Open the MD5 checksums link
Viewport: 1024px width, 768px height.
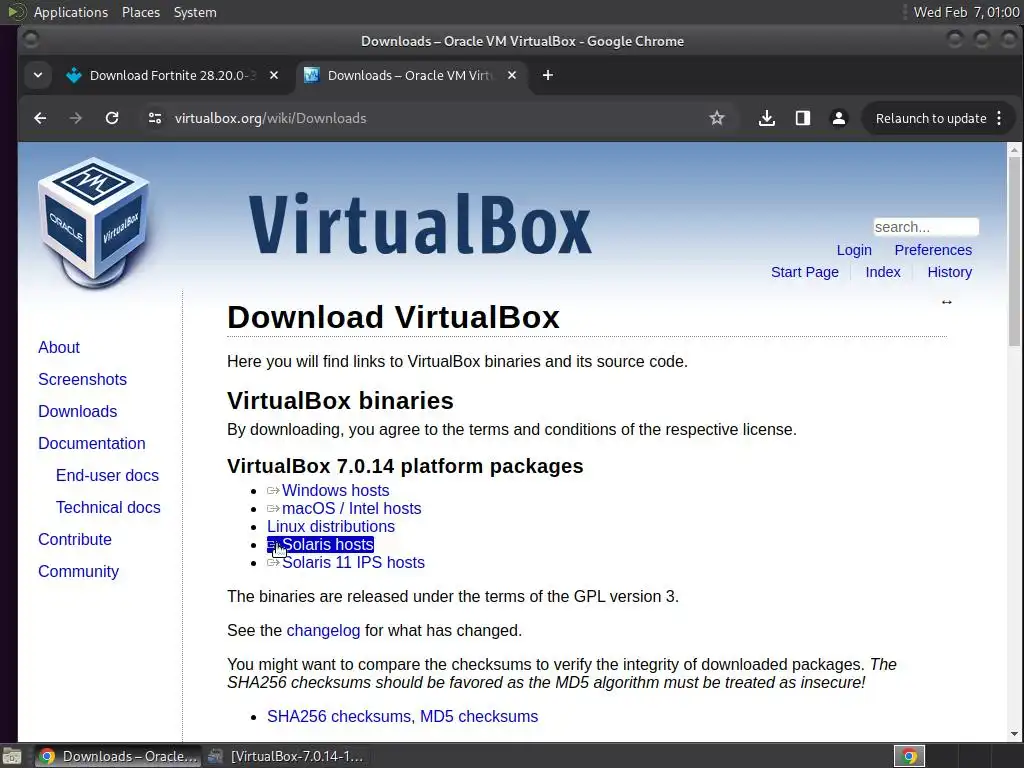click(x=479, y=716)
